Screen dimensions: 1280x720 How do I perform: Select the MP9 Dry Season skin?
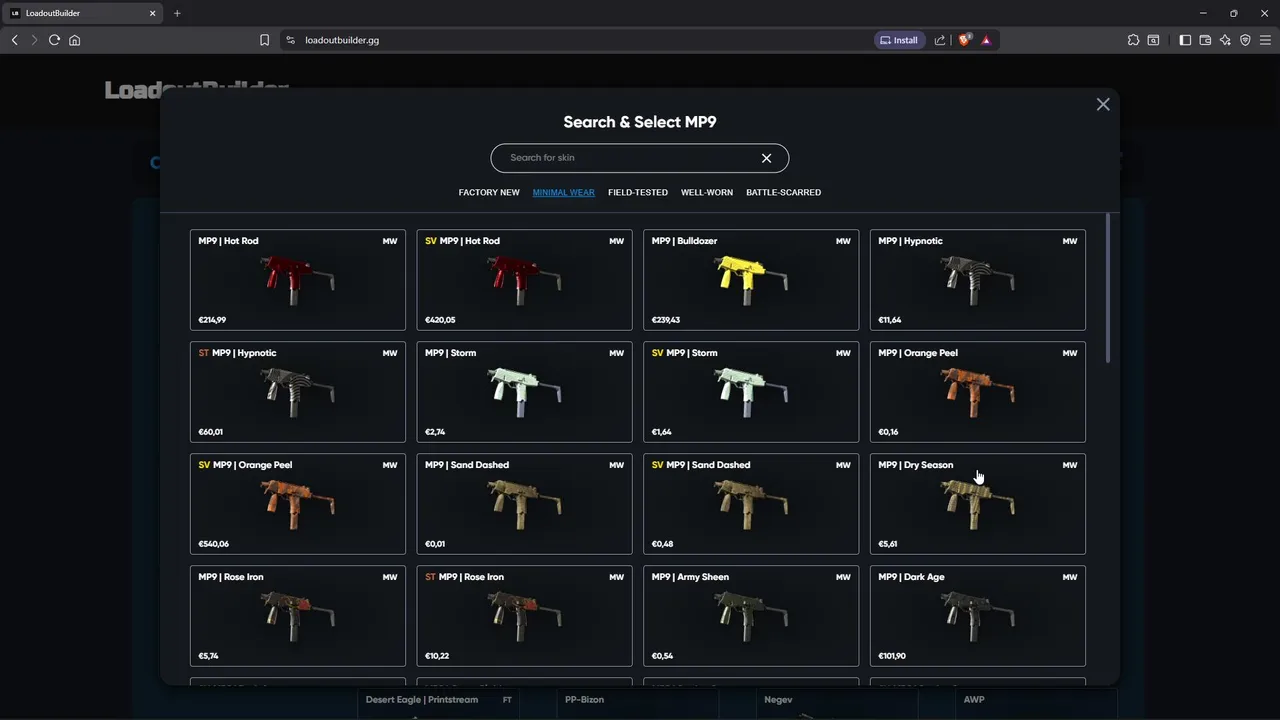click(x=977, y=504)
